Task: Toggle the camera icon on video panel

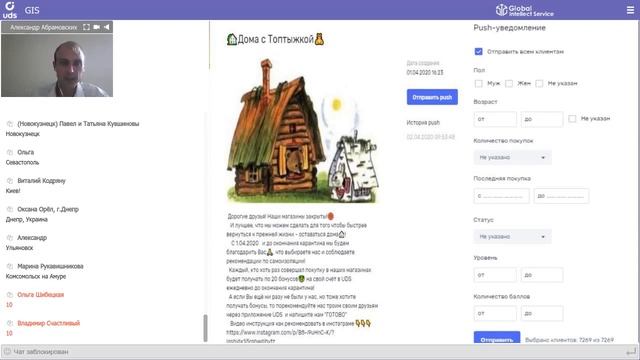Action: tap(97, 27)
